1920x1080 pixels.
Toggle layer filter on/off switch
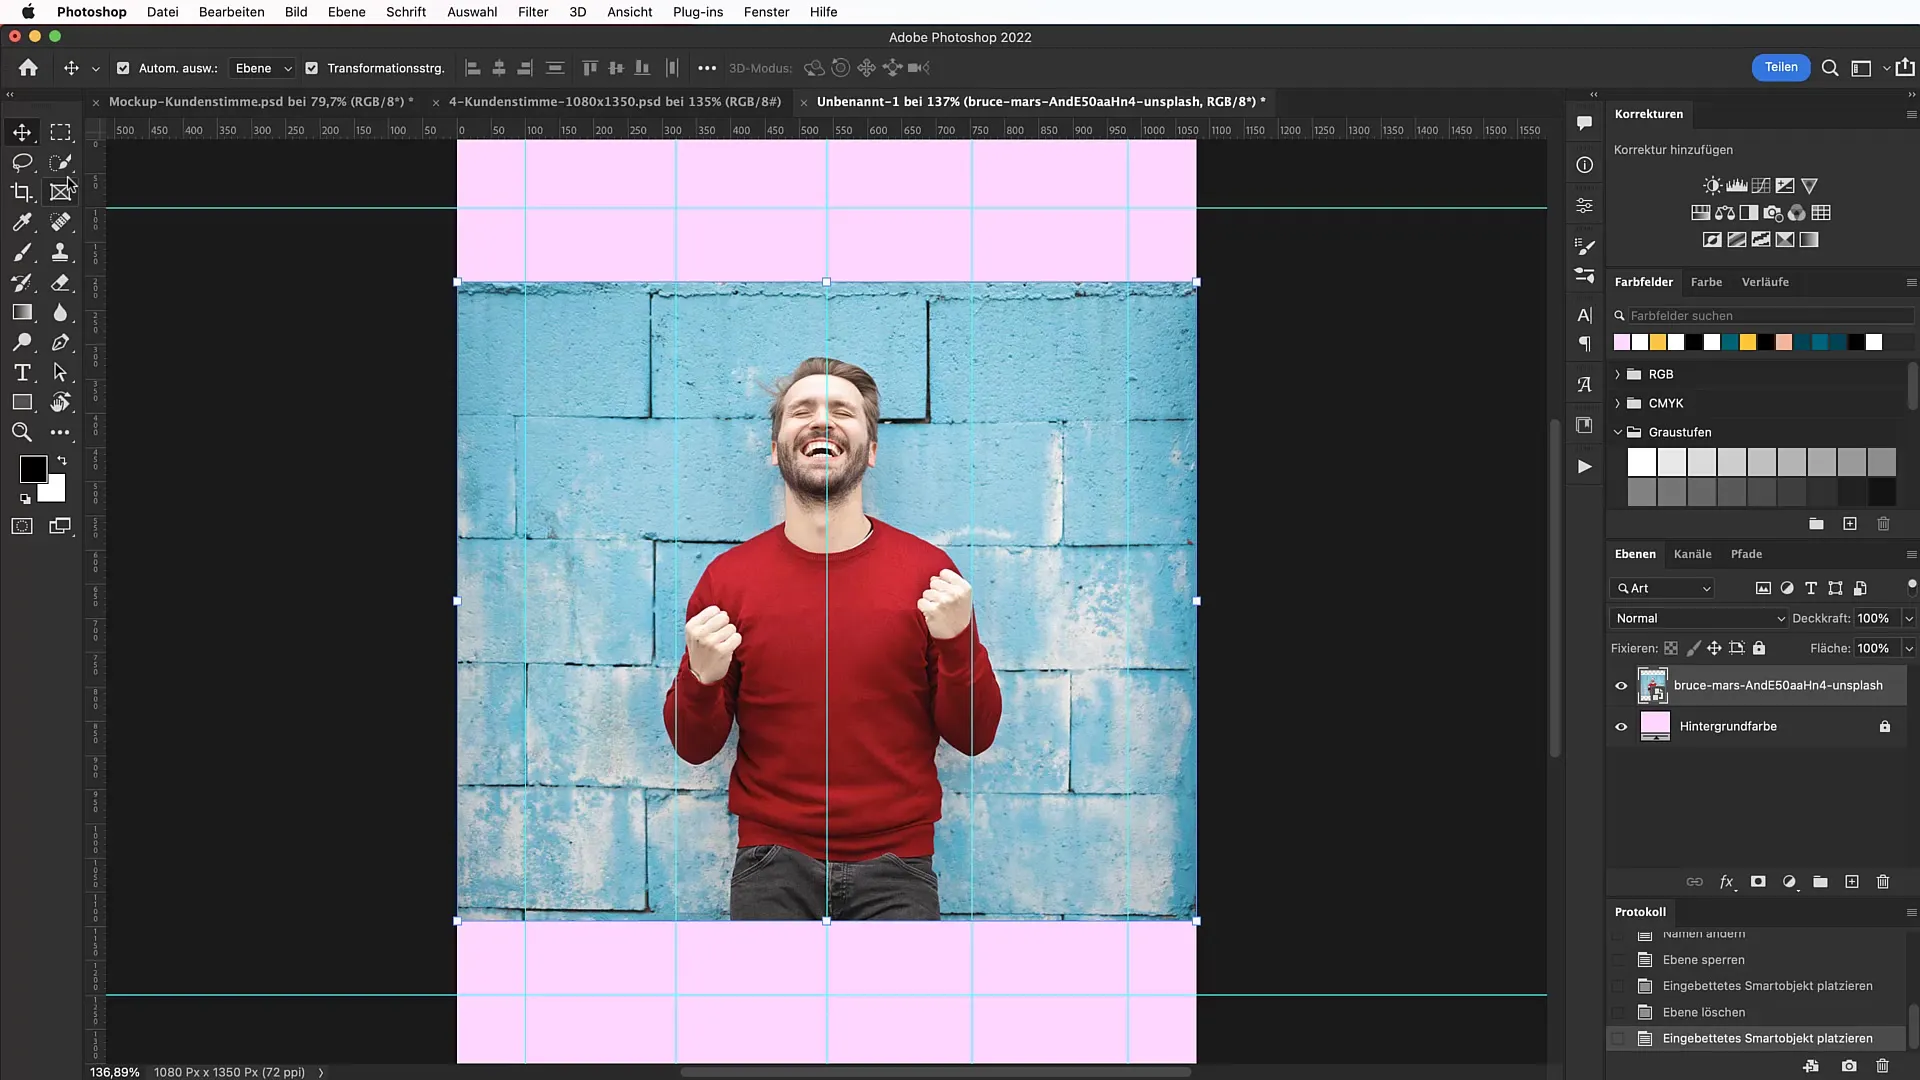(1912, 586)
